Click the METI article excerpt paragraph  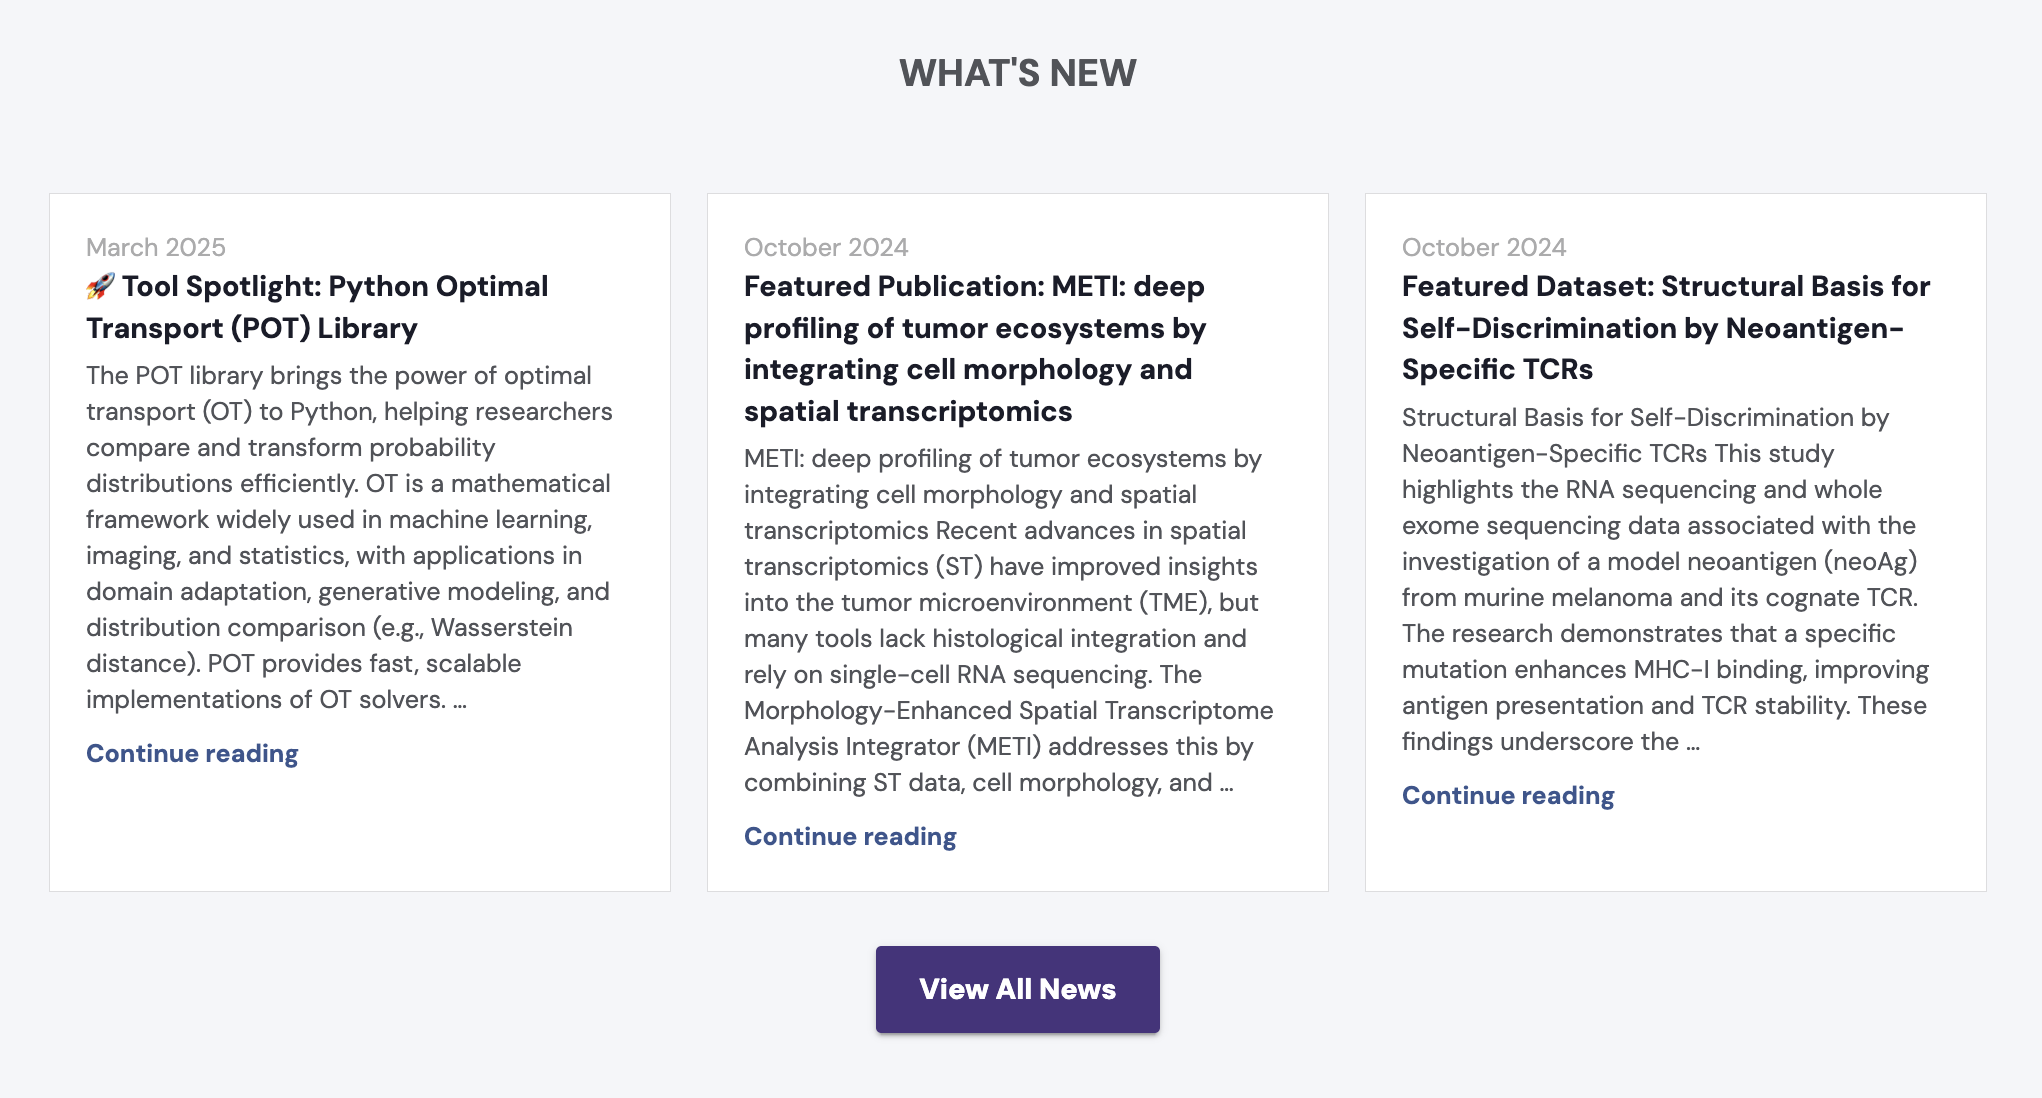coord(1008,620)
